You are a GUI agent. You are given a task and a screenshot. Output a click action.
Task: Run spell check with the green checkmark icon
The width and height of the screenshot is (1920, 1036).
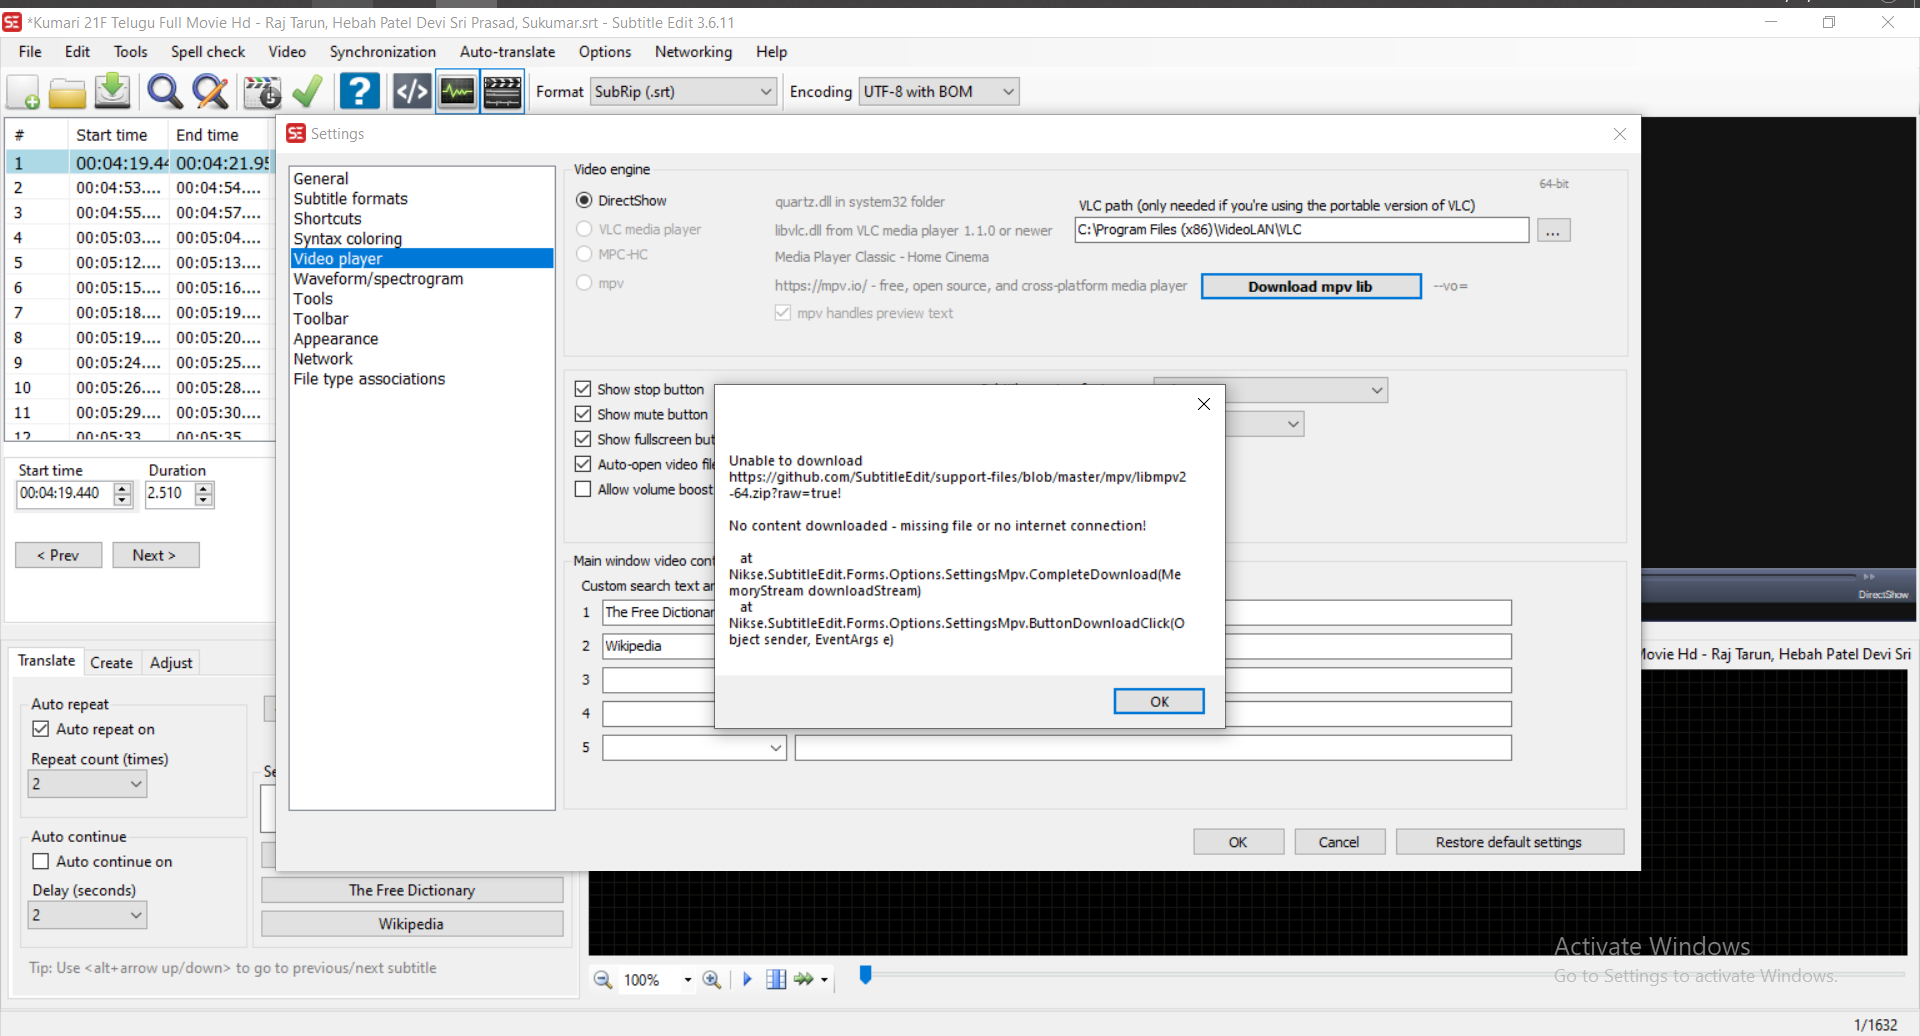pos(306,91)
